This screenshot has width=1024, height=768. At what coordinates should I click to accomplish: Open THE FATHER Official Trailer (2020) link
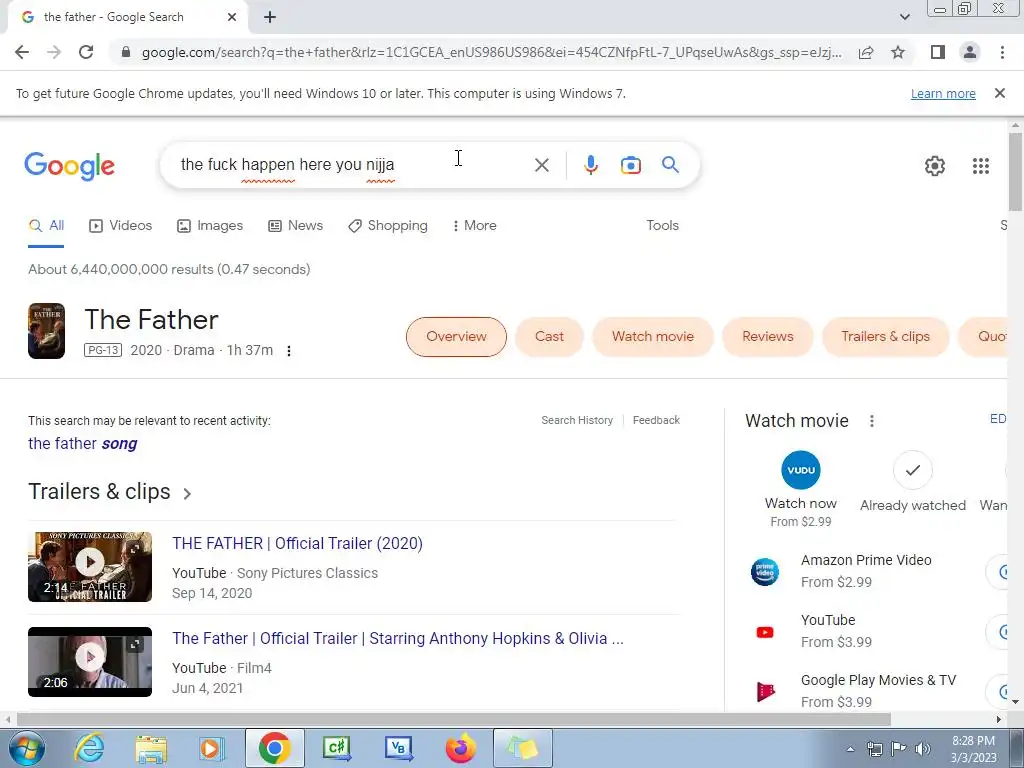click(297, 543)
